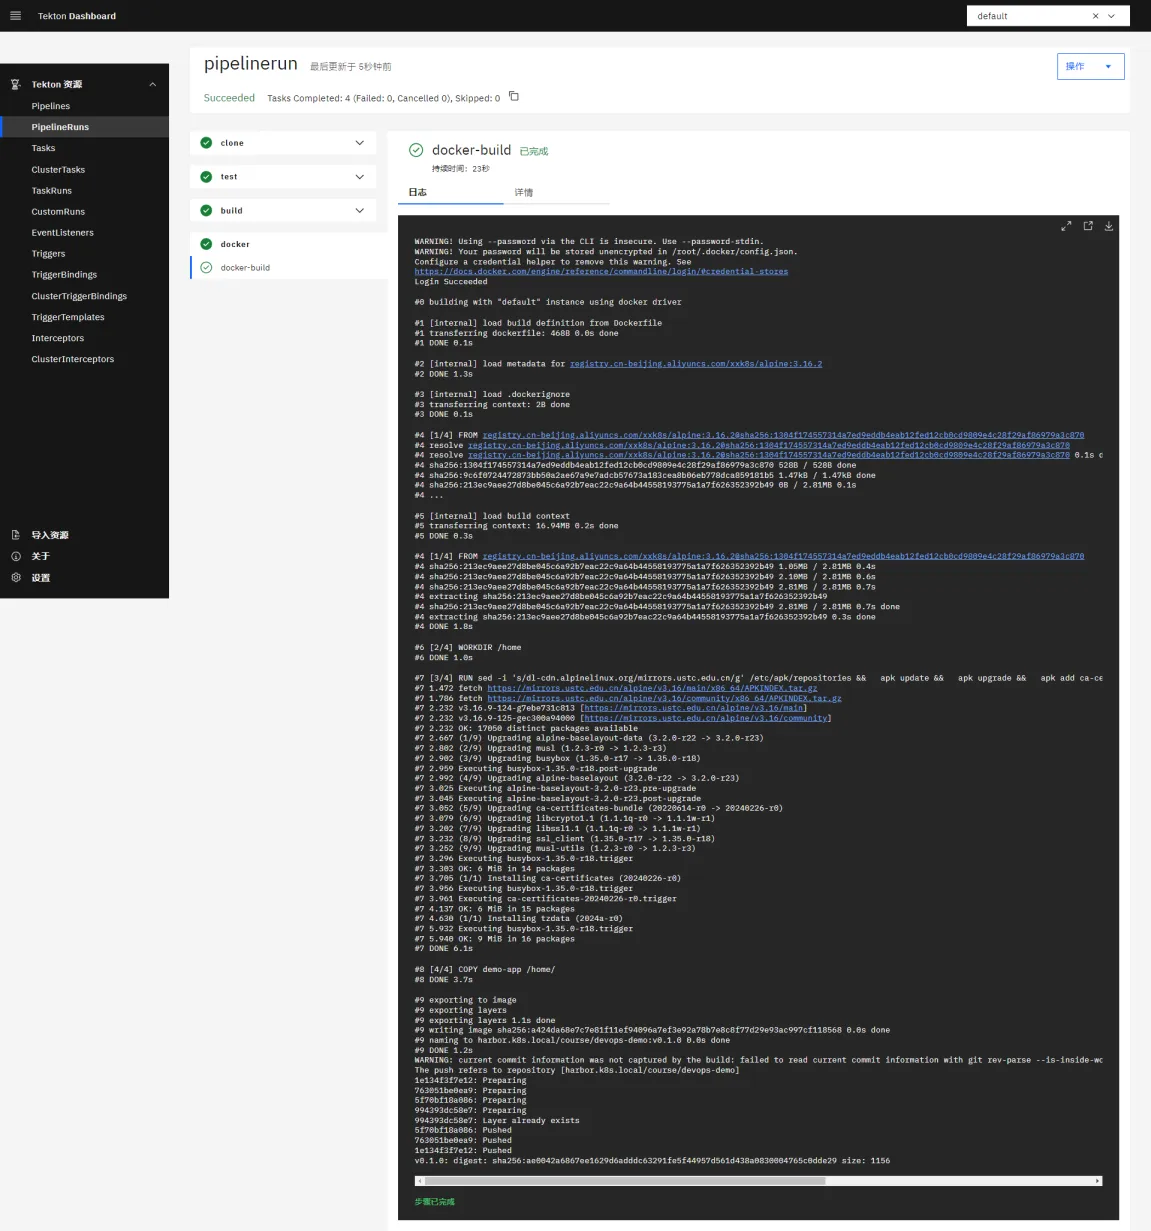Select the test task row
The height and width of the screenshot is (1231, 1151).
pos(283,177)
